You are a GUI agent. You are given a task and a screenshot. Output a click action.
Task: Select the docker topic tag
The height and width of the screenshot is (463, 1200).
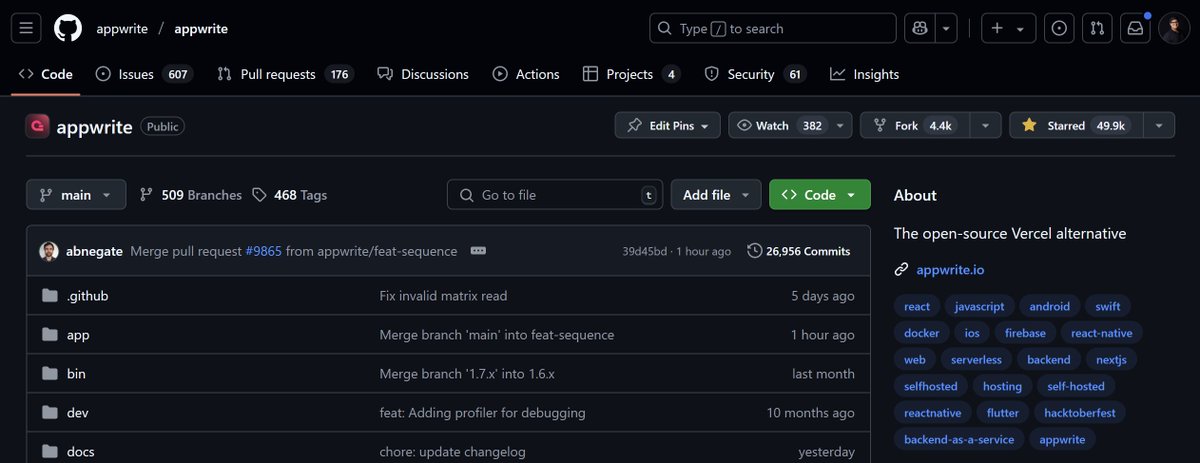[922, 333]
